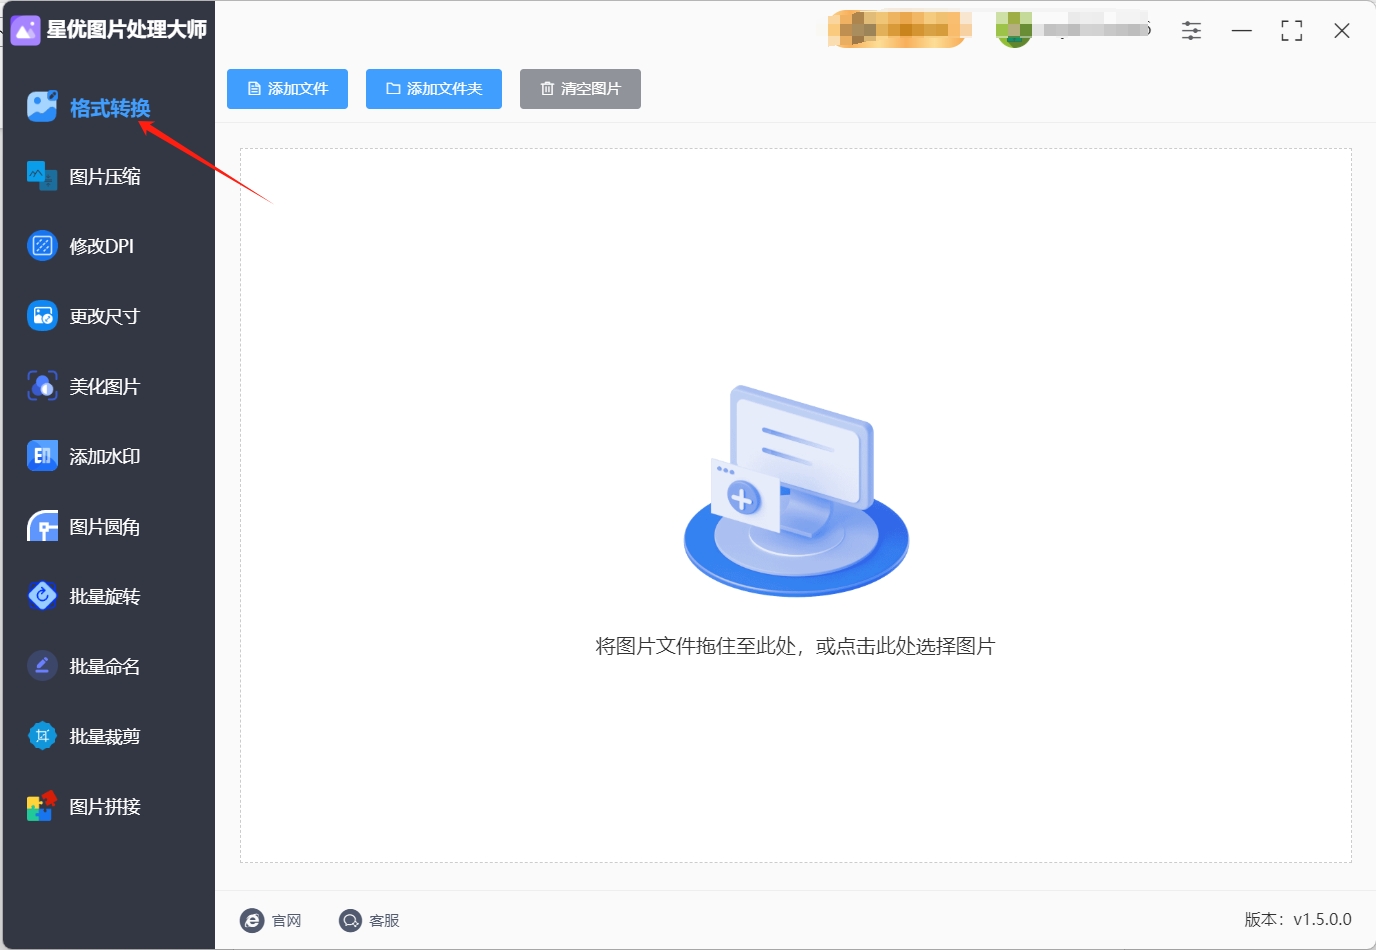The image size is (1376, 950).
Task: Click the 清空图片 button
Action: point(580,89)
